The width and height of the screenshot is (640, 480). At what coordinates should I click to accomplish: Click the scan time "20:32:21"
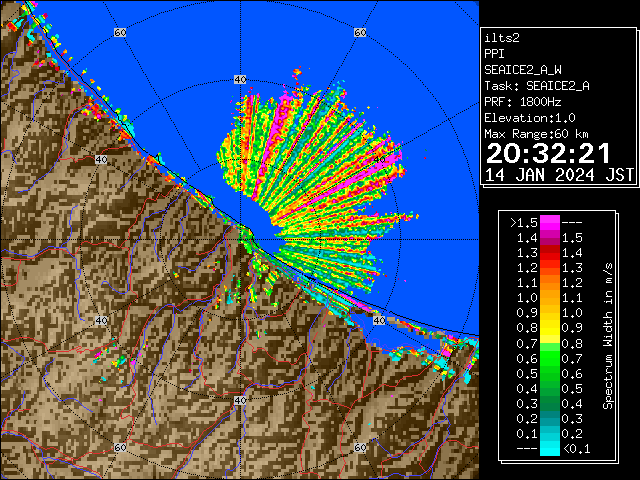pos(548,153)
